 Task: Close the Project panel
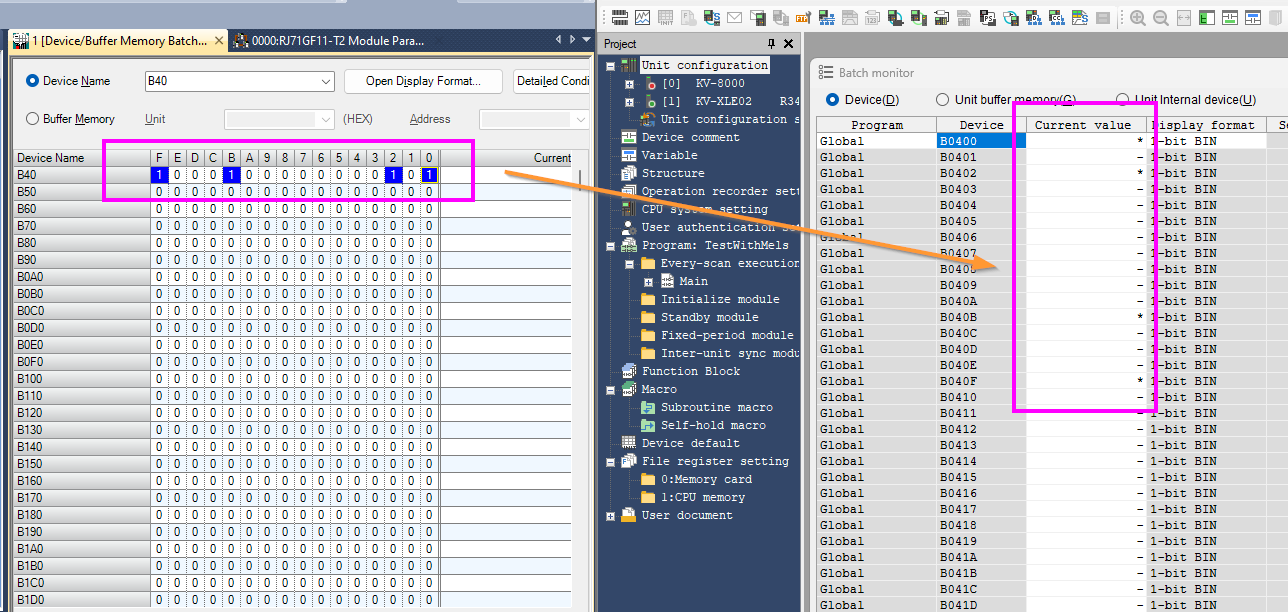[788, 44]
